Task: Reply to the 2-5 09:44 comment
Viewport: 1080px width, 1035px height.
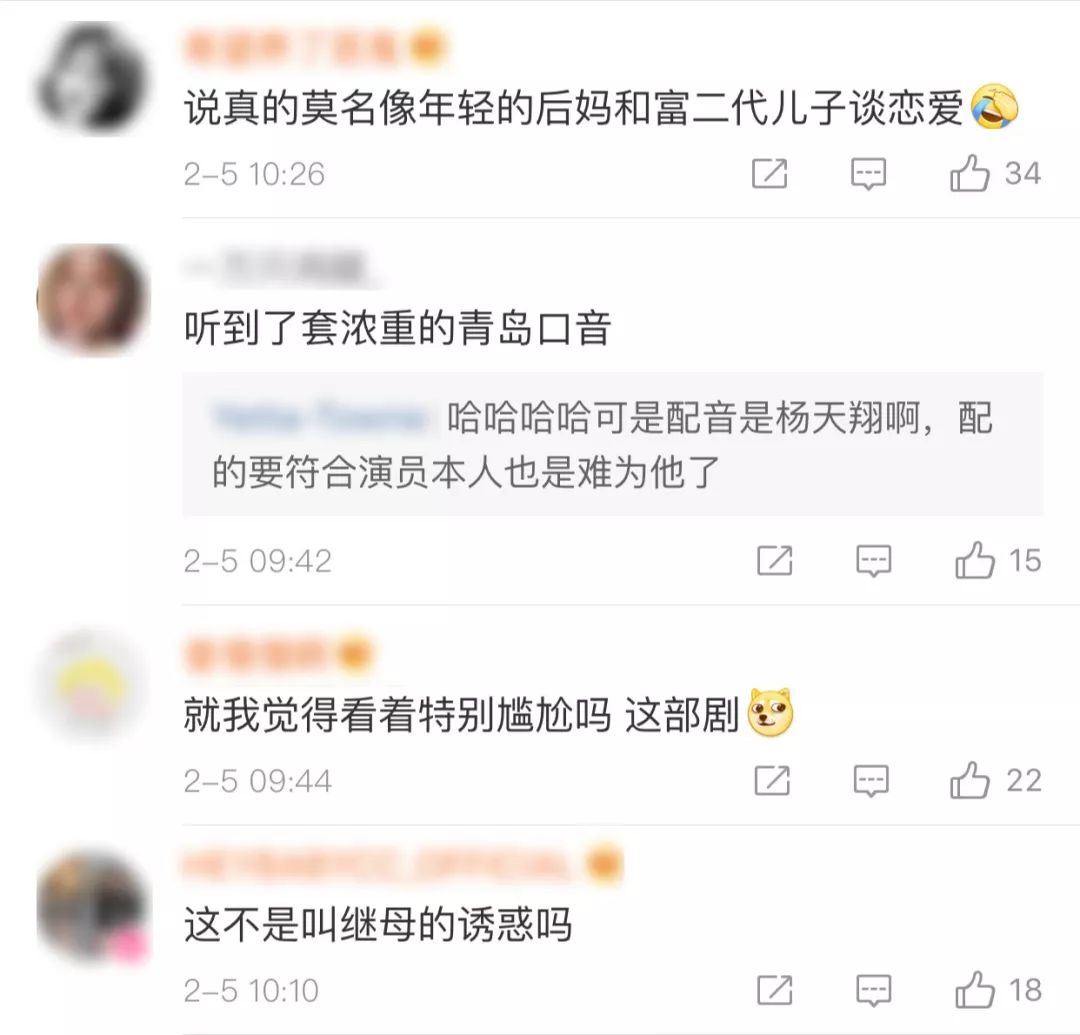Action: pyautogui.click(x=871, y=781)
